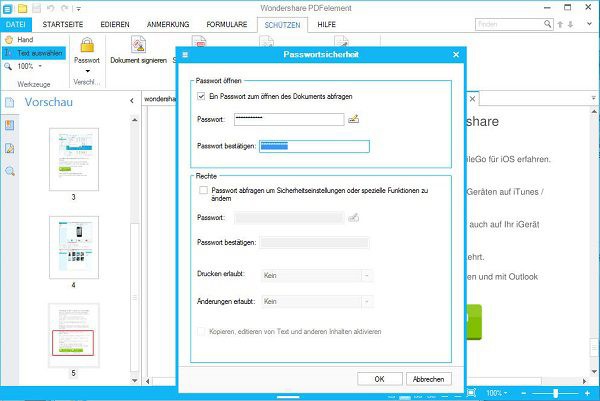Activate the Text auswählen tool
Image resolution: width=600 pixels, height=401 pixels.
pyautogui.click(x=34, y=53)
